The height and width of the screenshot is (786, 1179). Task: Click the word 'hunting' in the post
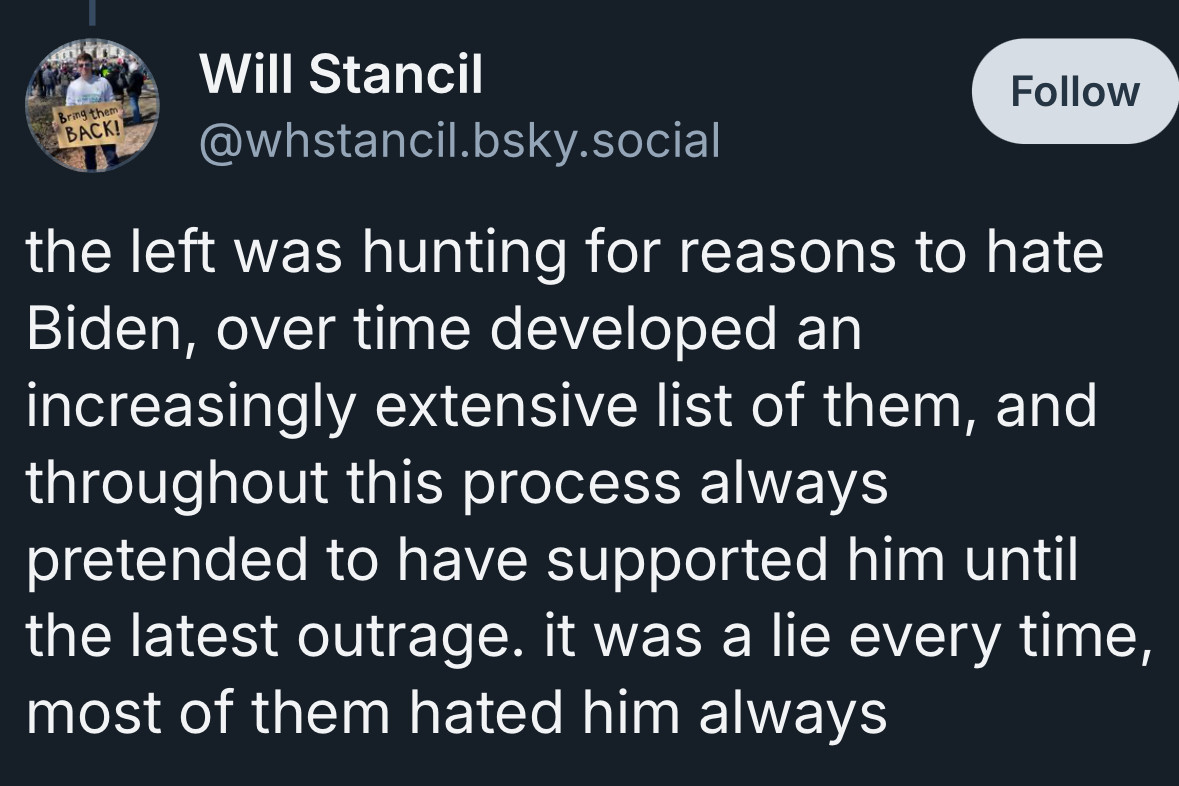tap(463, 253)
